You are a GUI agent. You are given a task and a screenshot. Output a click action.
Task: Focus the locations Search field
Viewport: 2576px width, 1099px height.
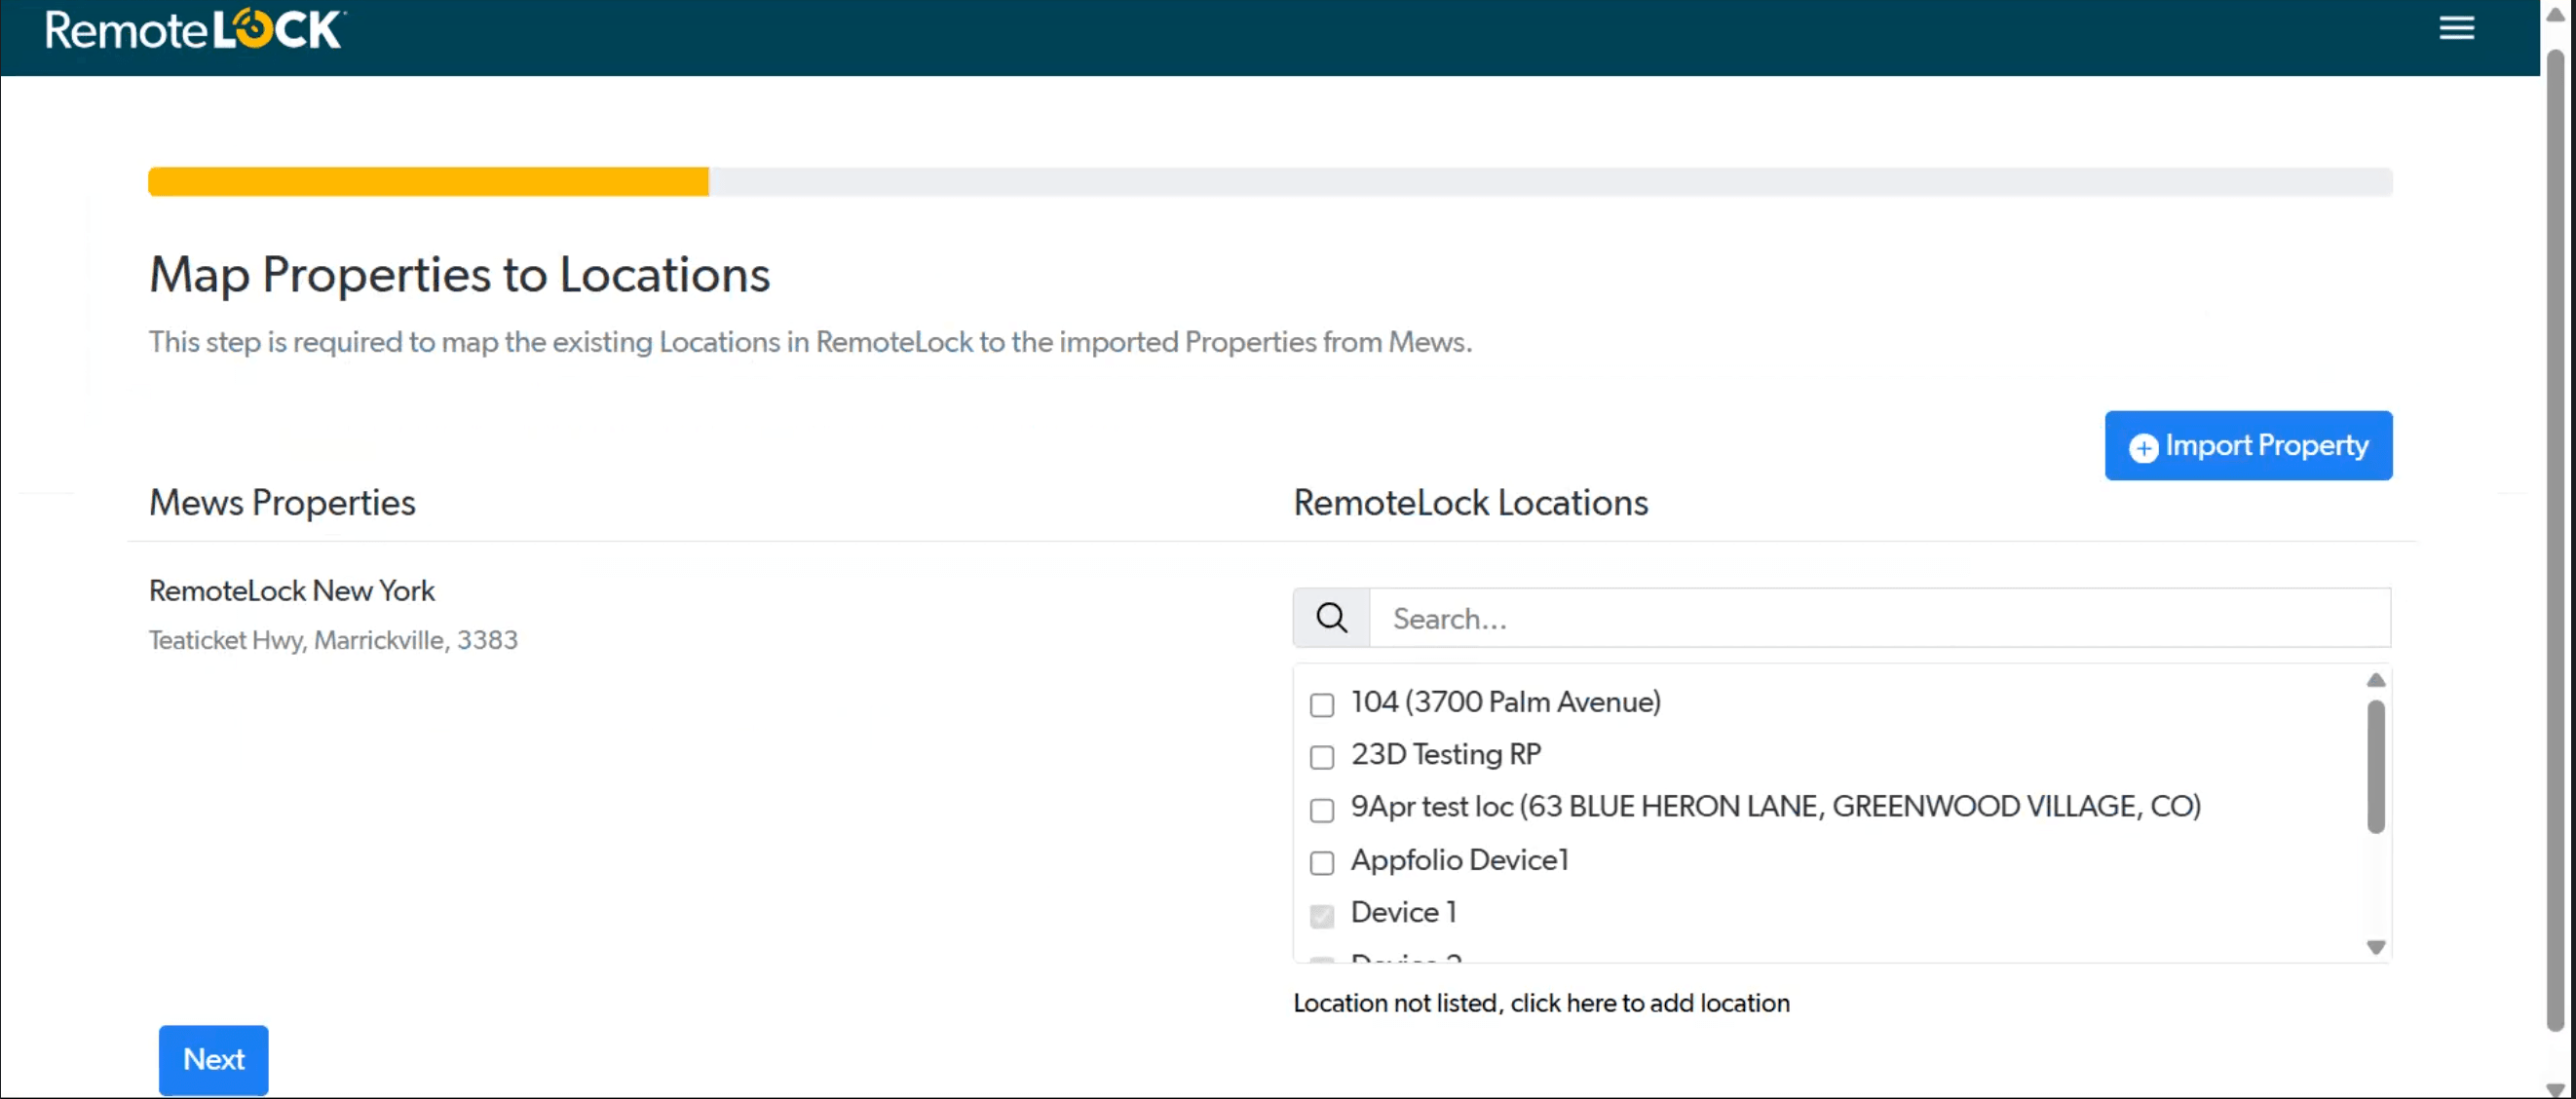click(x=1878, y=618)
